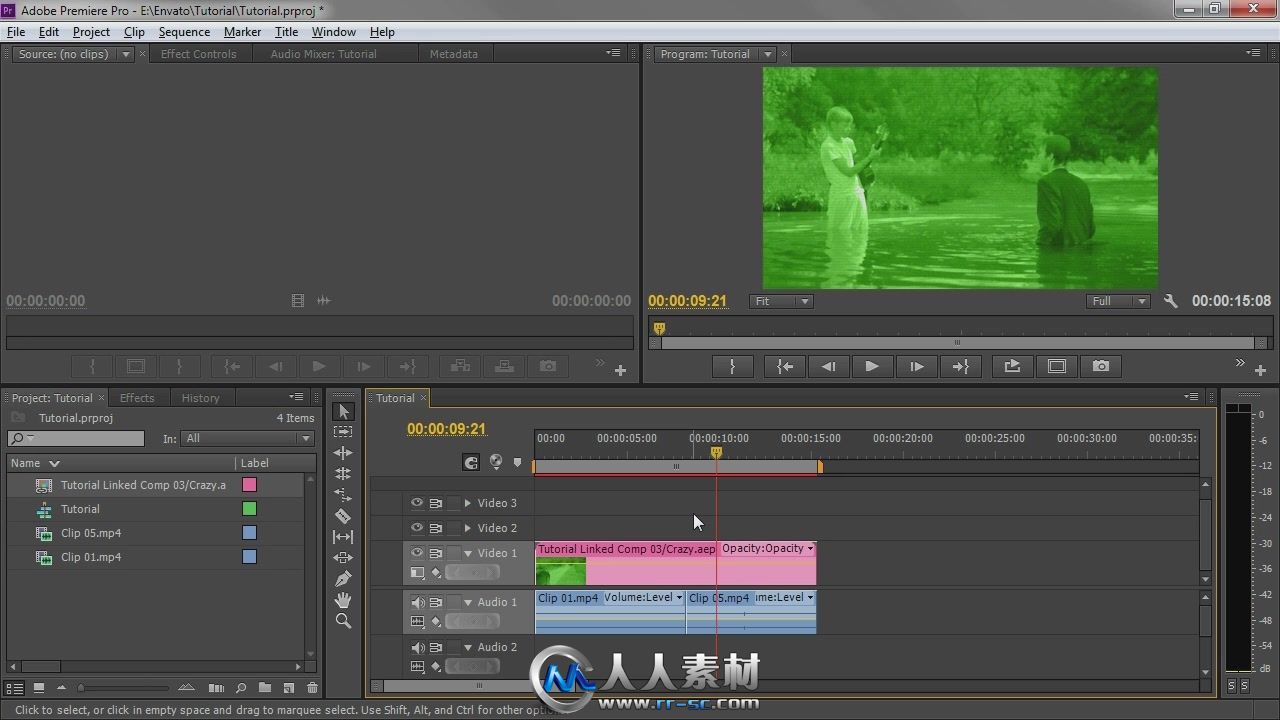Switch to the Effects tab

click(137, 398)
